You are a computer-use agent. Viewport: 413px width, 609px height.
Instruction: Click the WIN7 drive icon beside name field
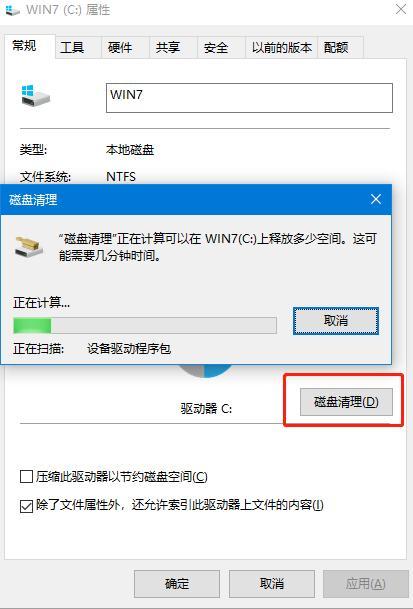[x=36, y=96]
